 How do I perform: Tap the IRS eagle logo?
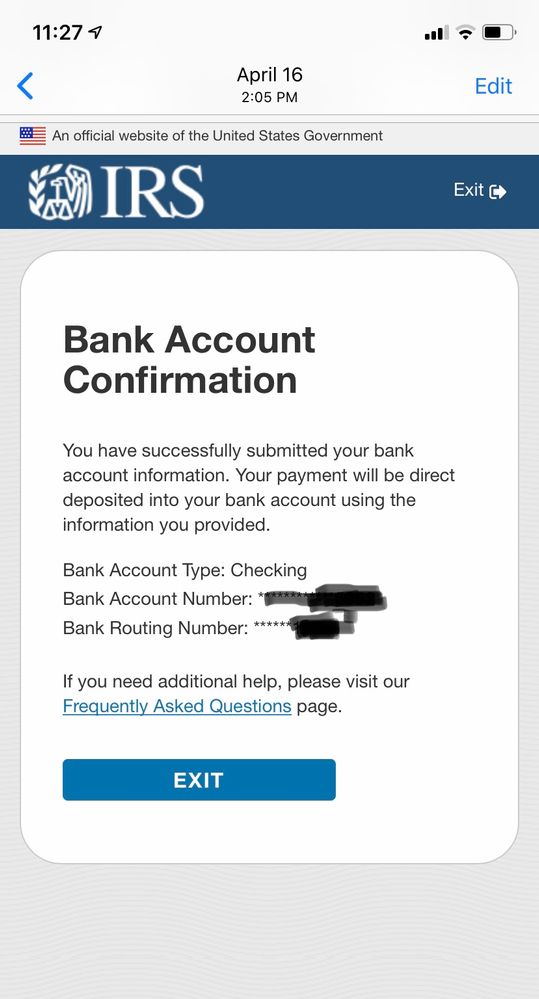61,192
